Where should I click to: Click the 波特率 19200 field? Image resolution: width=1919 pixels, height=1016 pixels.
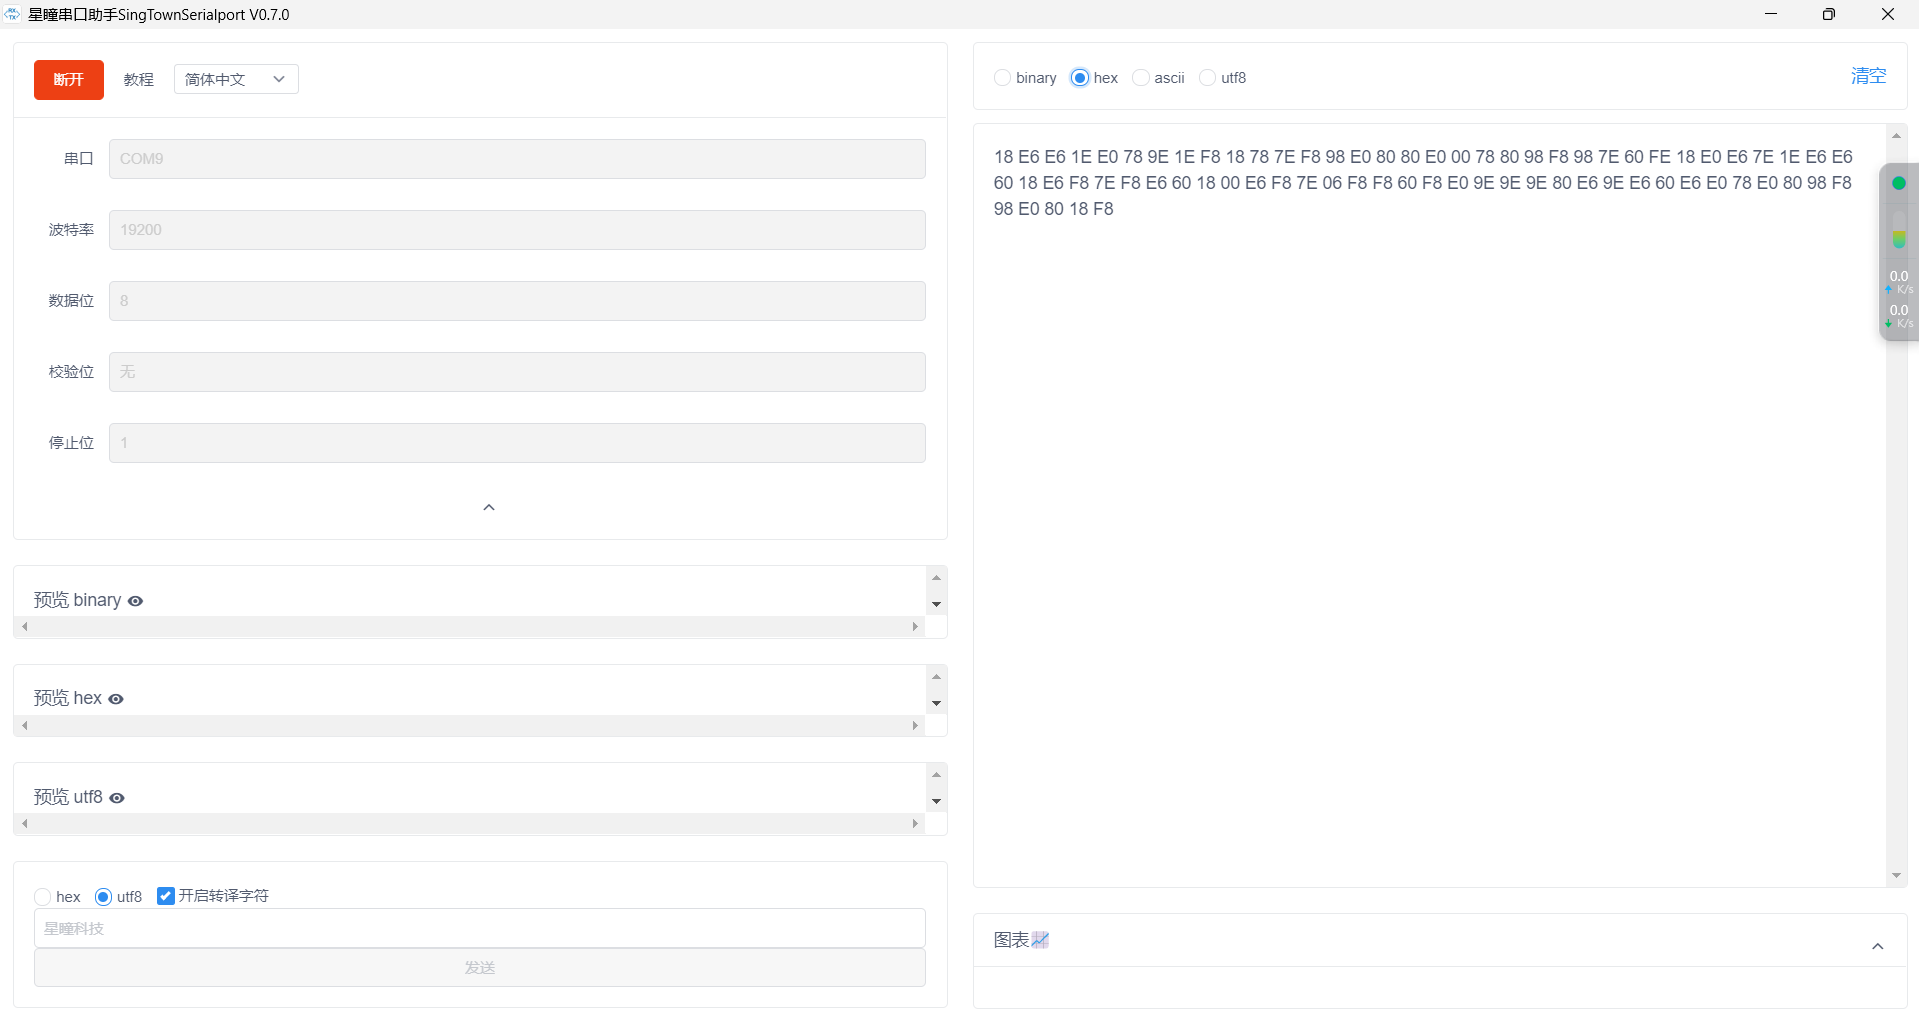point(517,230)
